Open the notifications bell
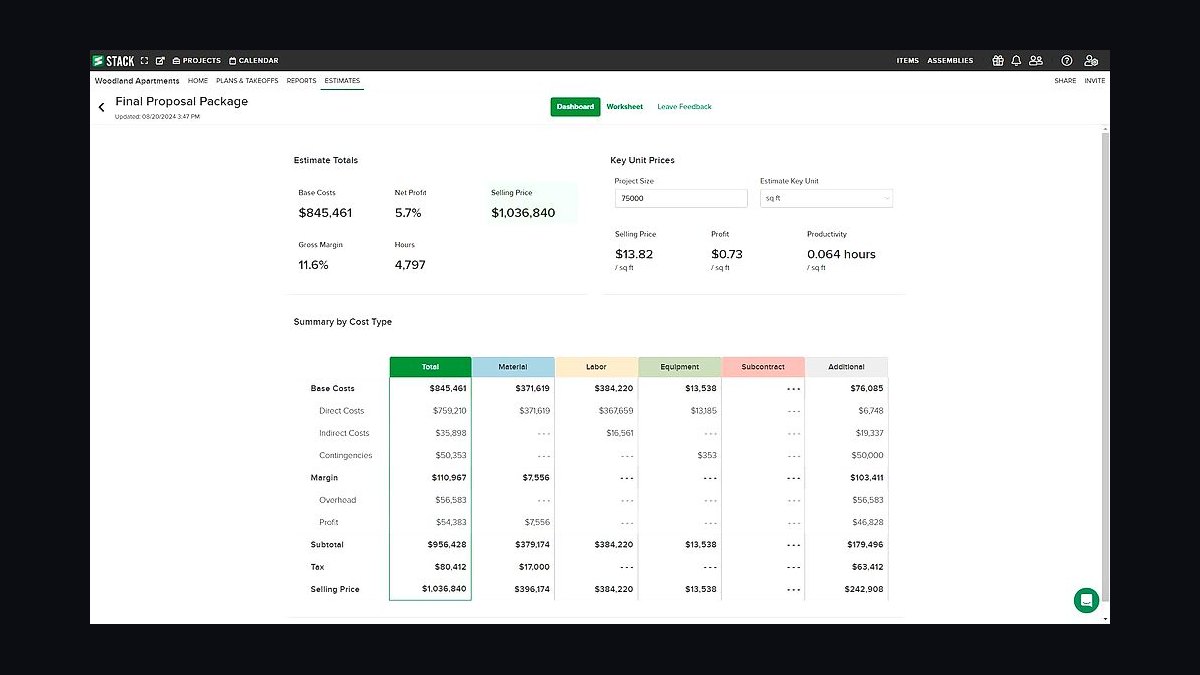This screenshot has height=675, width=1200. (1016, 61)
